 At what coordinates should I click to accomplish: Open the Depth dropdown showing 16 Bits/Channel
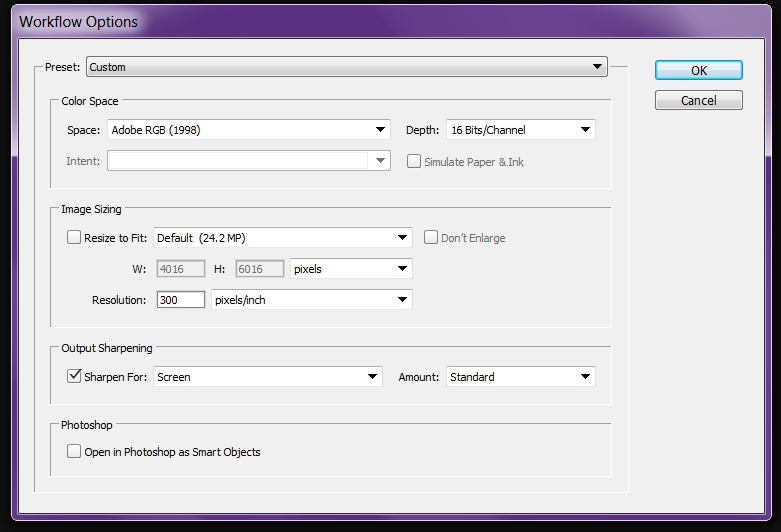[520, 130]
